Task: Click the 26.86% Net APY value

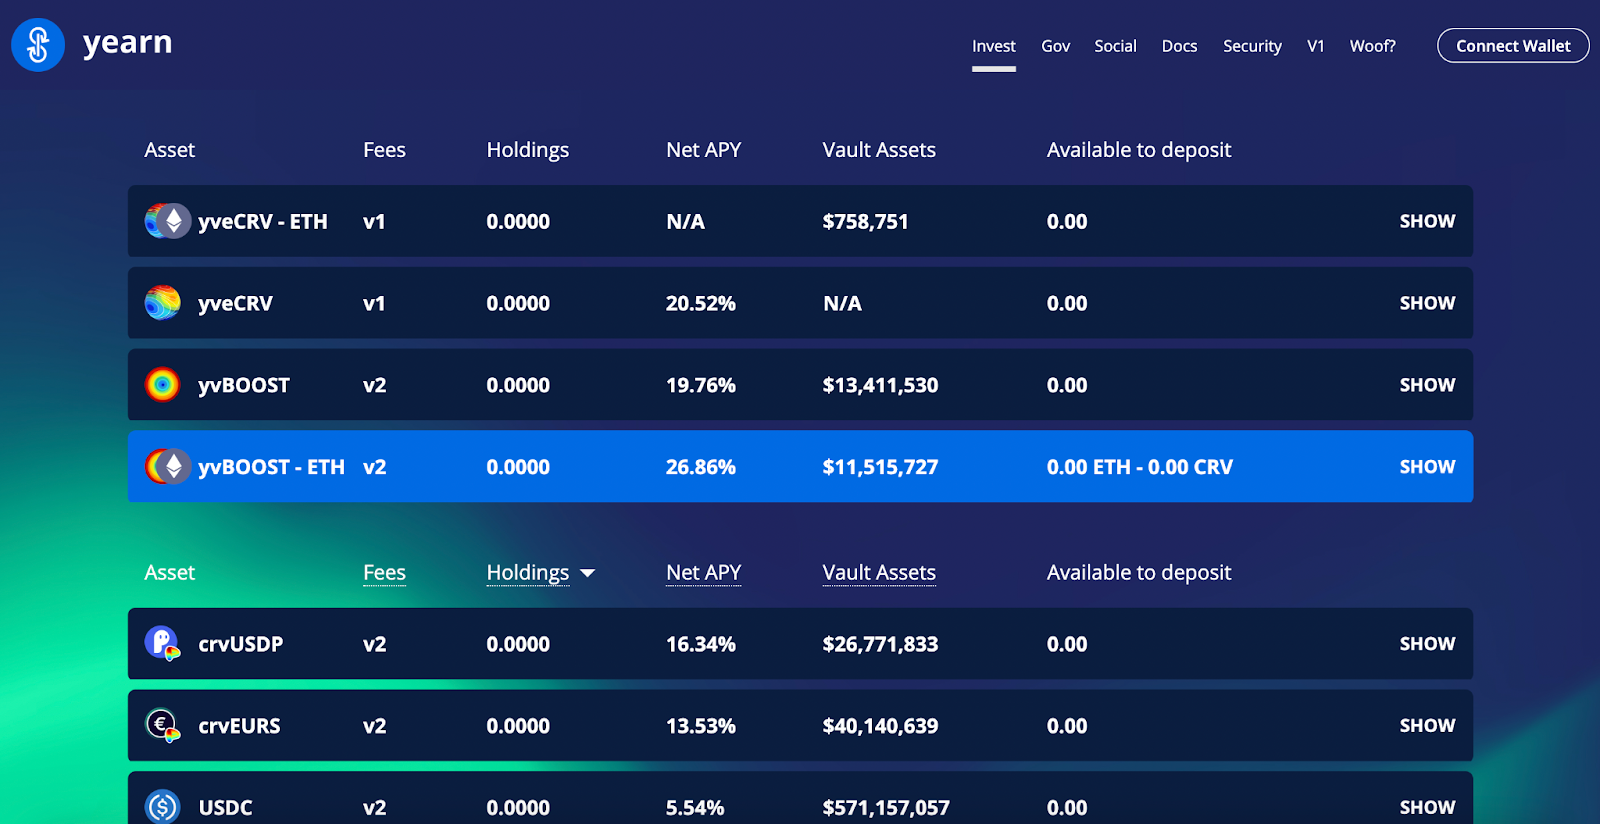Action: (x=701, y=467)
